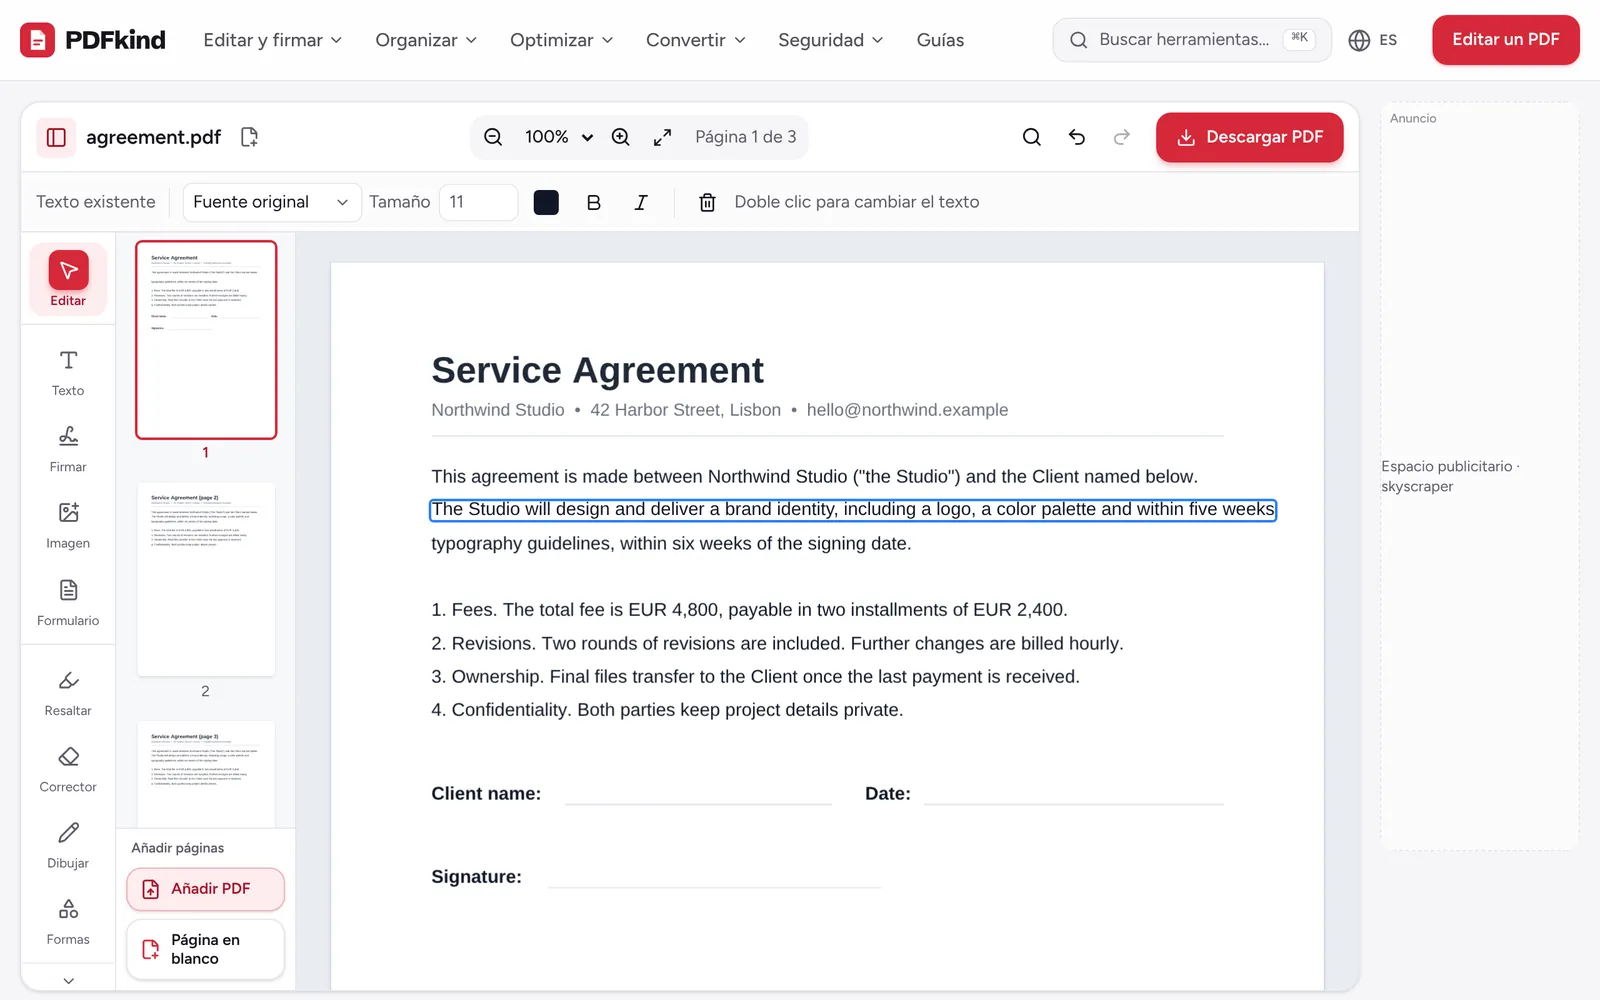Open the Editar y firmar menu
The width and height of the screenshot is (1600, 1000).
click(272, 40)
